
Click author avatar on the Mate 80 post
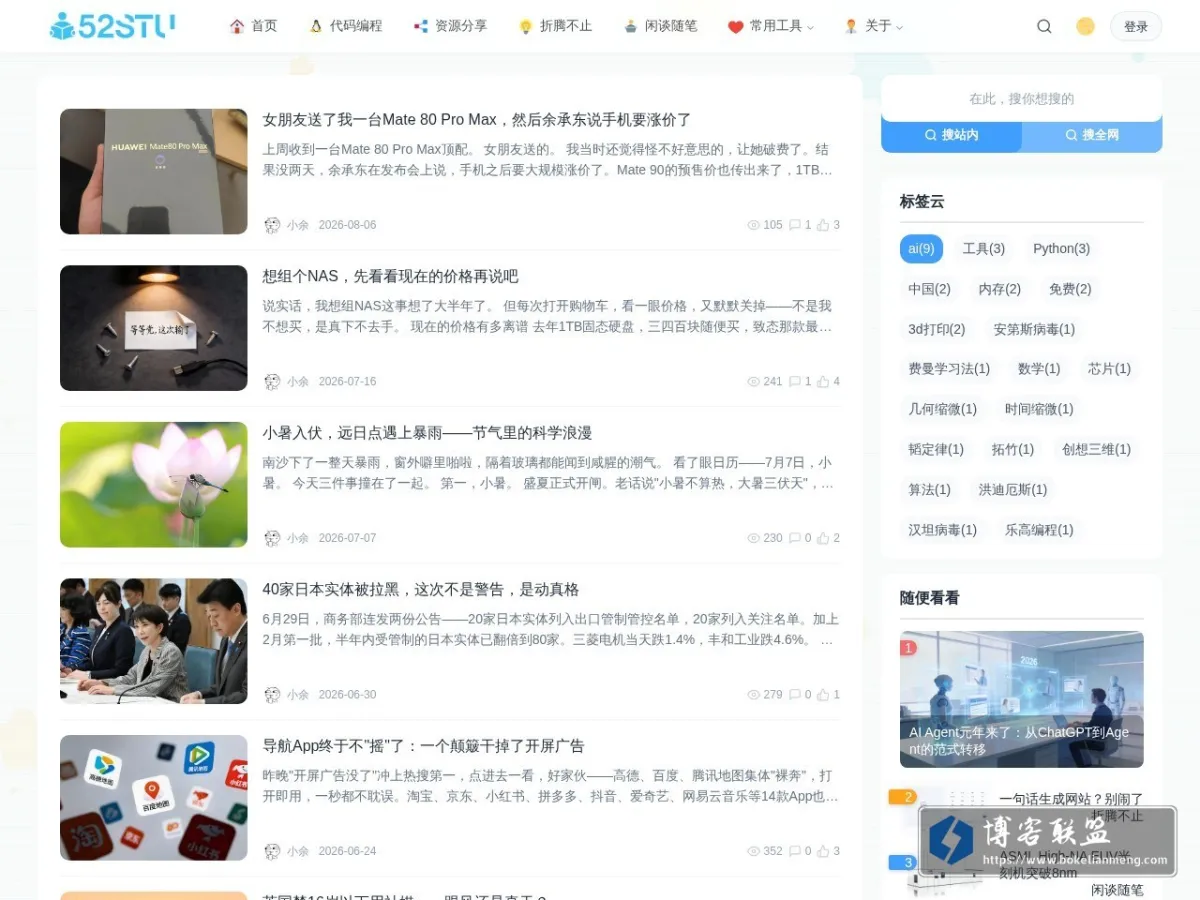point(272,225)
